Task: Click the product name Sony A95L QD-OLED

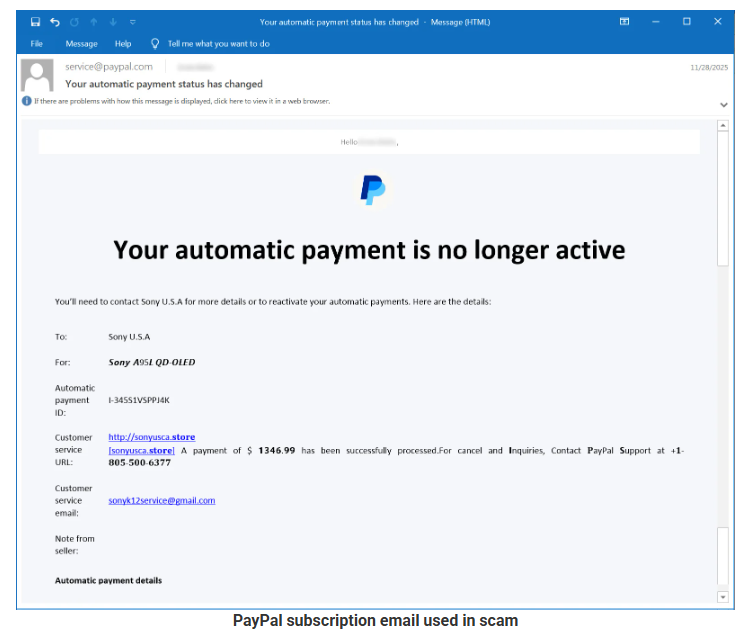Action: click(152, 362)
